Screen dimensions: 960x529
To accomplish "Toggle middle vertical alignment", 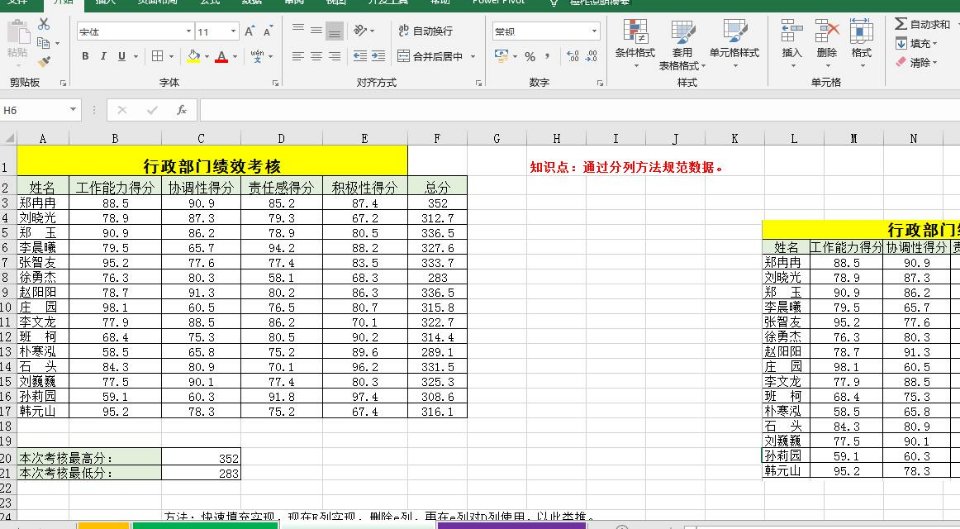I will [x=317, y=30].
